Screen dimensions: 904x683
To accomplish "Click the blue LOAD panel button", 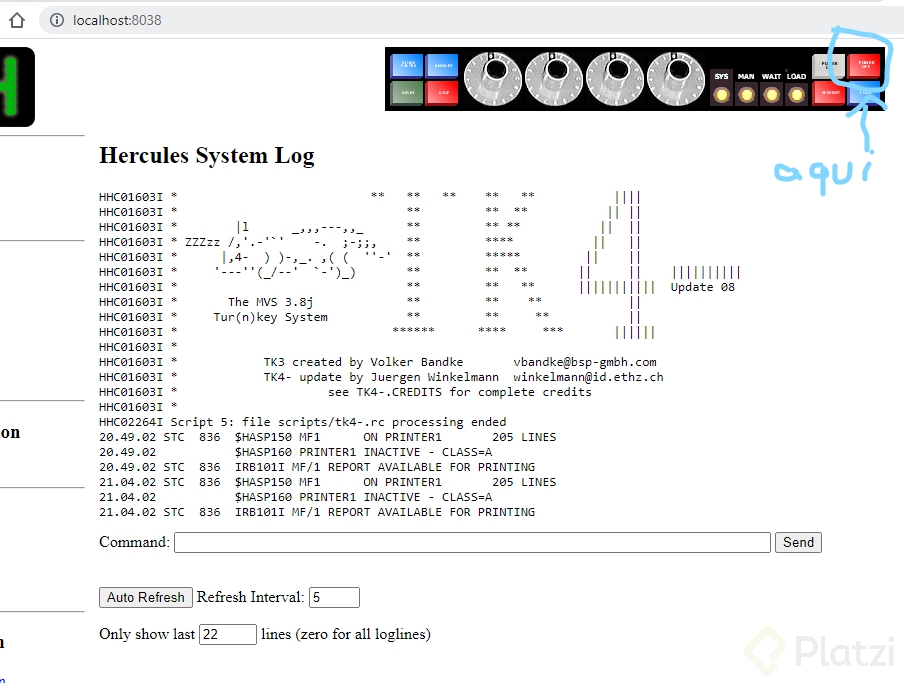I will pyautogui.click(x=864, y=93).
